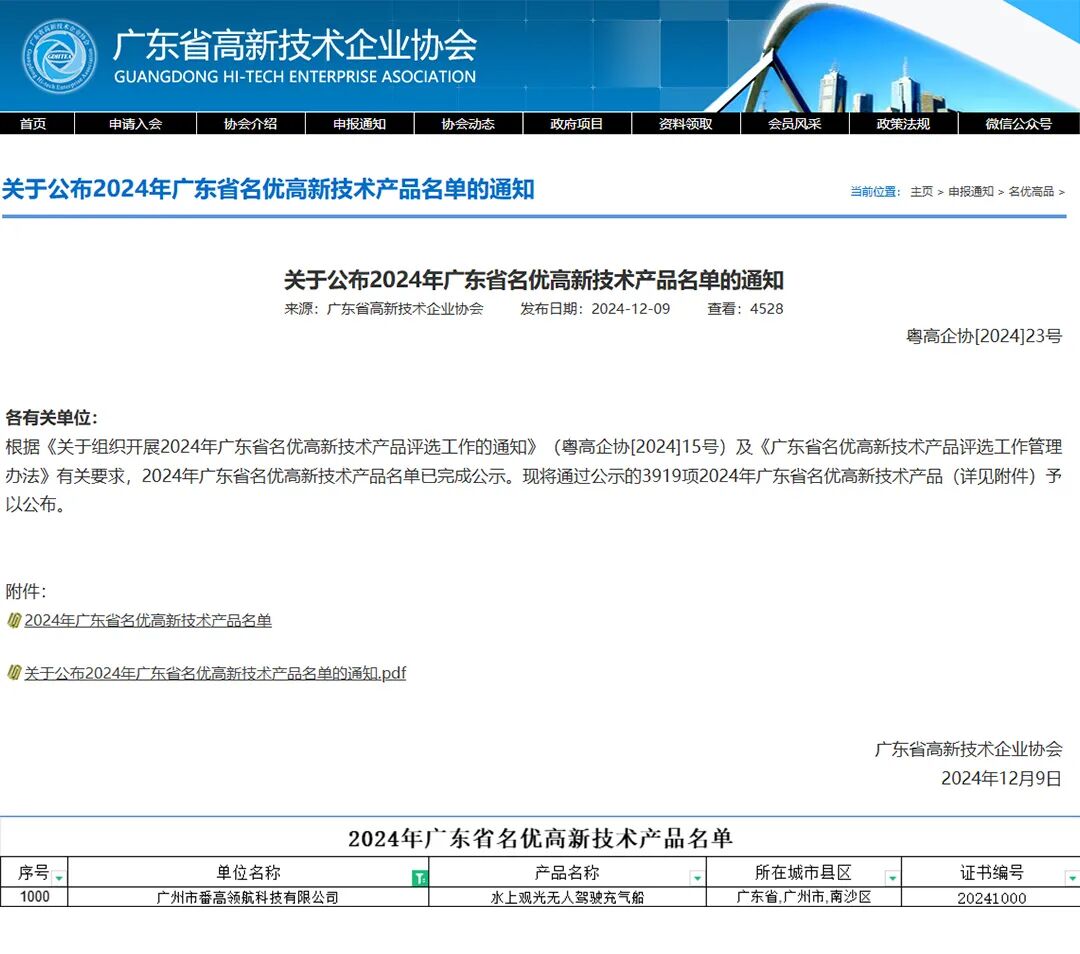The height and width of the screenshot is (954, 1080).
Task: Navigate to 协会动态 in the top menu
Action: coord(468,124)
